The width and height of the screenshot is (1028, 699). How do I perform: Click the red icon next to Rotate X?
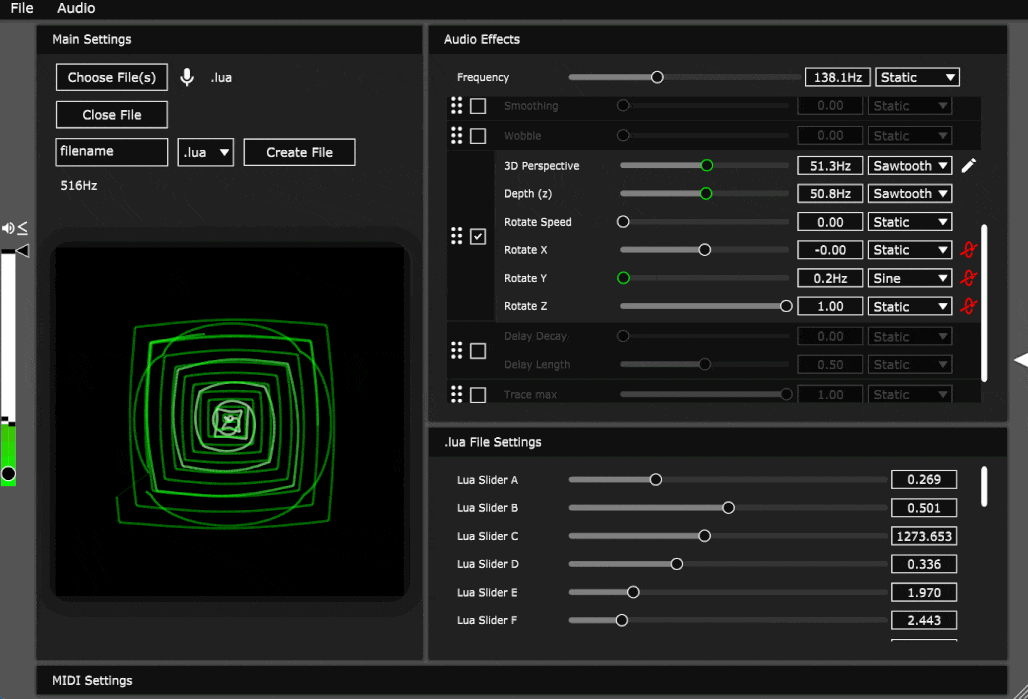(967, 250)
